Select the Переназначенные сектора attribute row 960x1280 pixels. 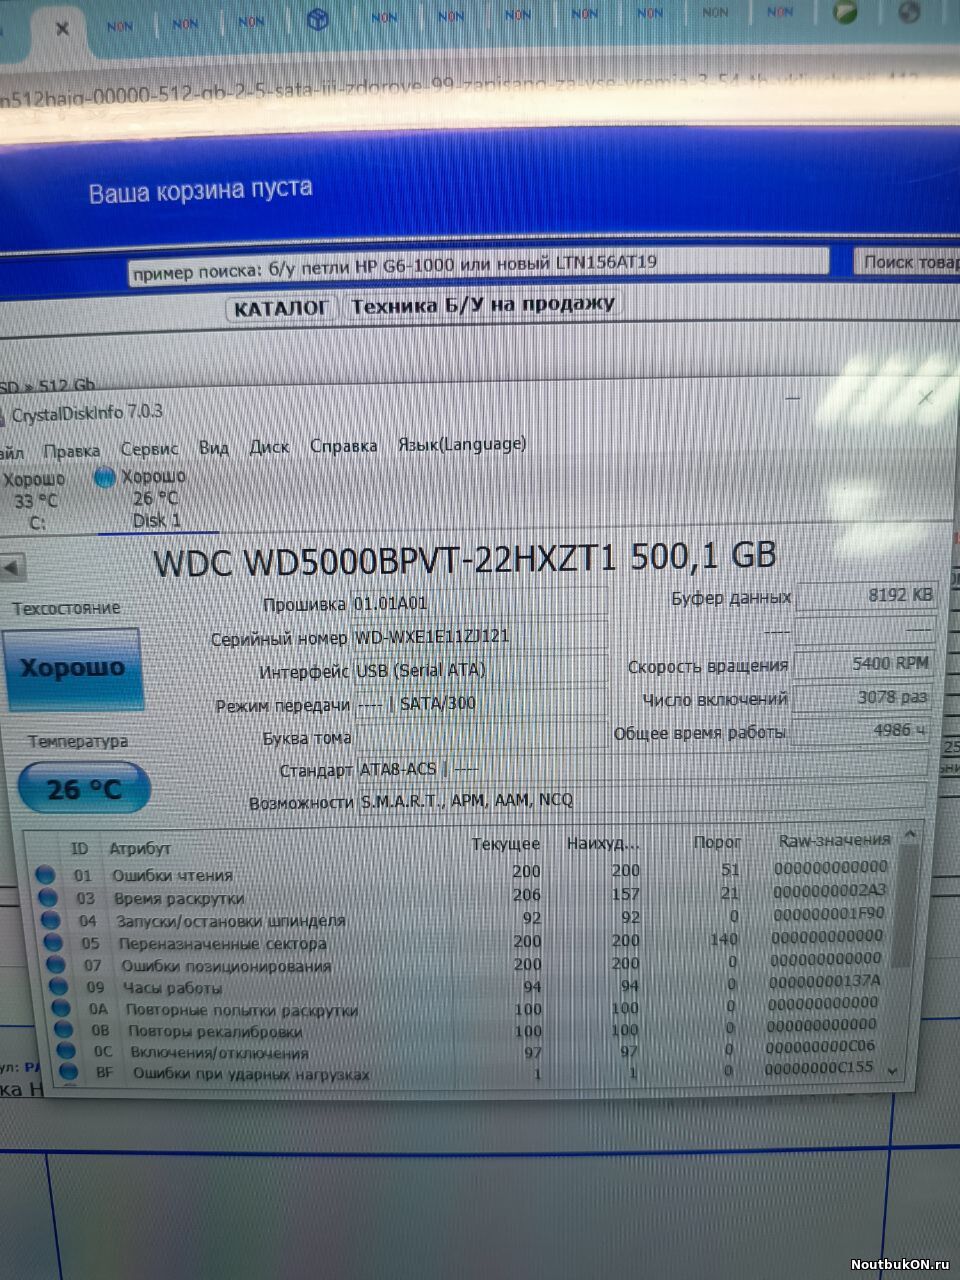tap(464, 940)
